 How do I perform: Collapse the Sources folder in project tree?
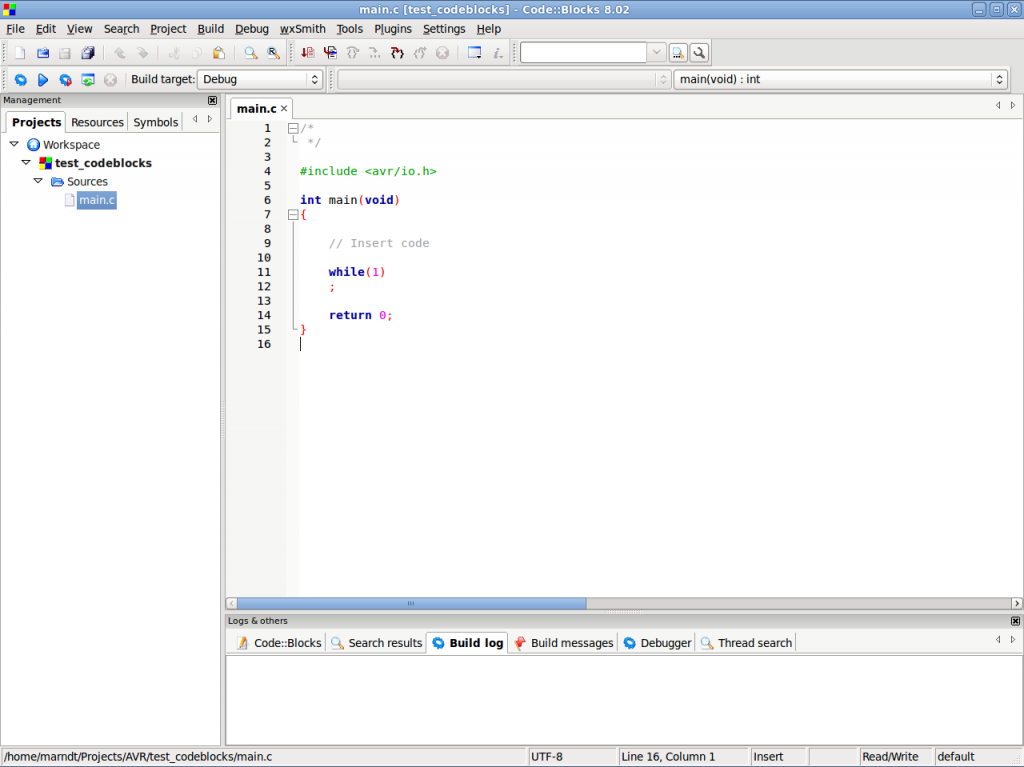pyautogui.click(x=38, y=182)
